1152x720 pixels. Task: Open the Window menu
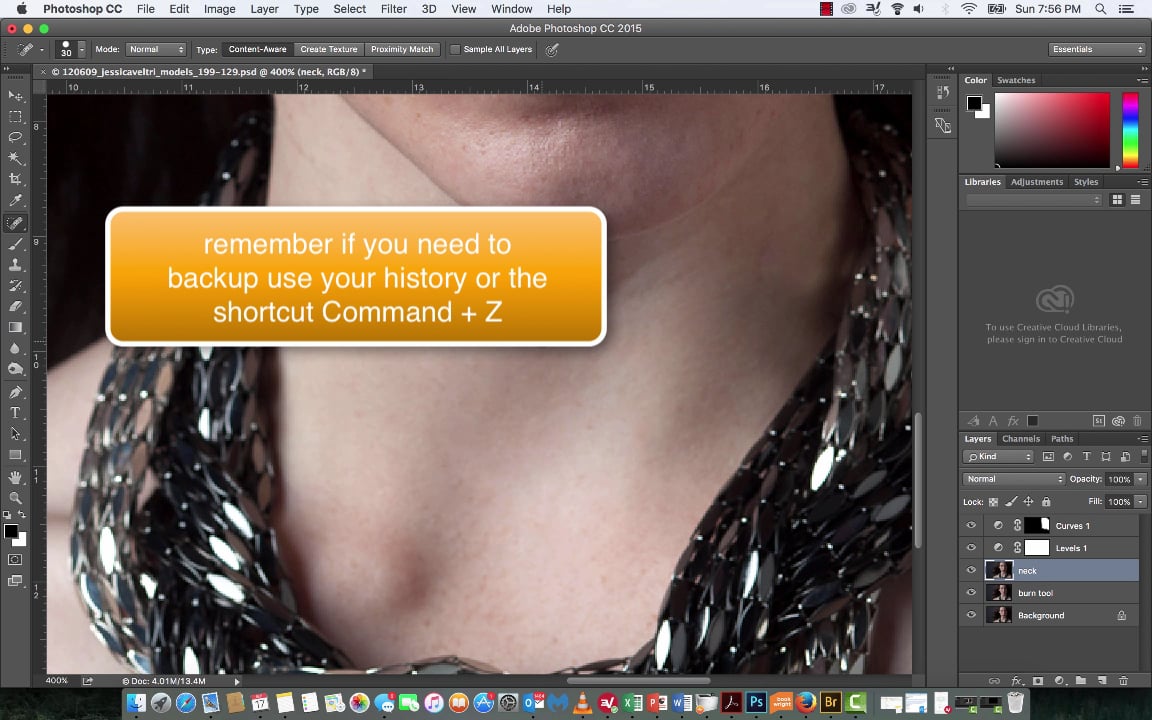pos(511,9)
